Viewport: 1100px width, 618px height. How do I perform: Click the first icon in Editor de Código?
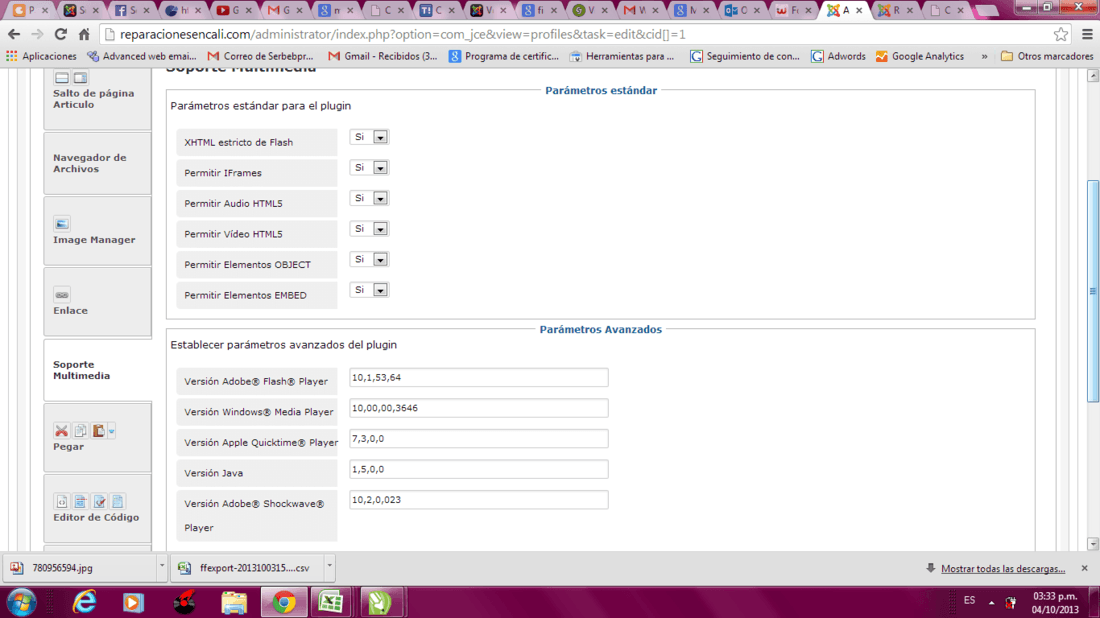click(x=62, y=502)
